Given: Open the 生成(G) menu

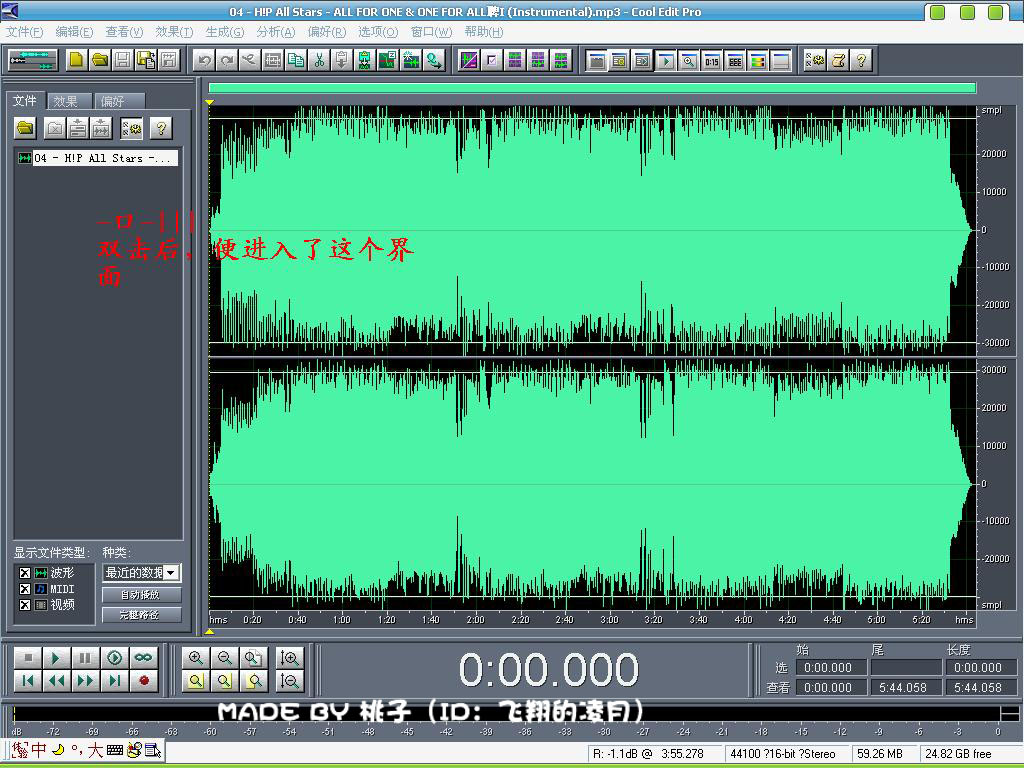Looking at the screenshot, I should tap(224, 32).
